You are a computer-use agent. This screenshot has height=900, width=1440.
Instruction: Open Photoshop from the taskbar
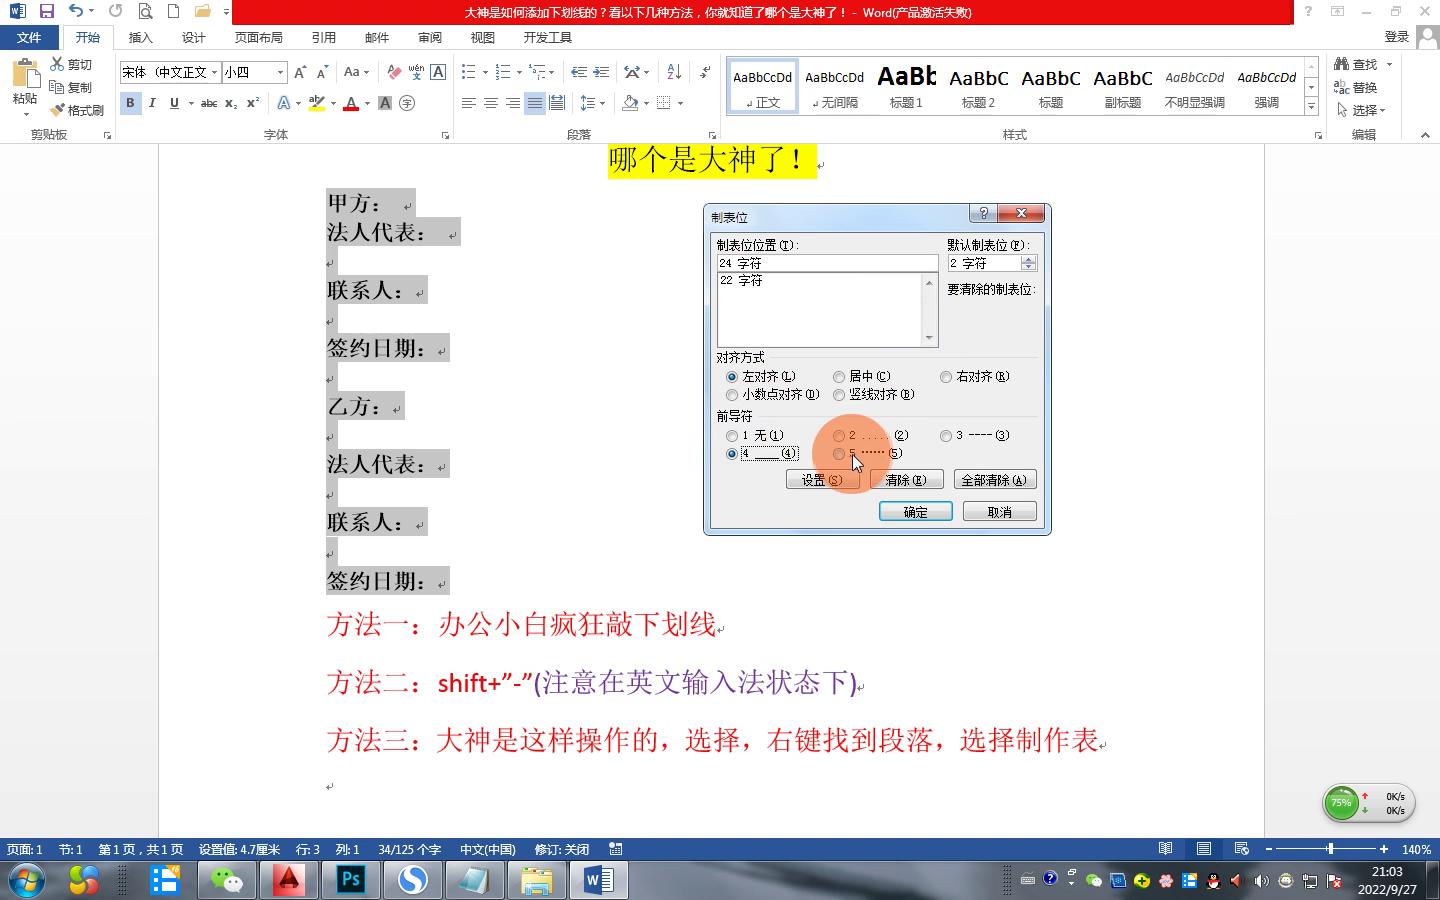pos(351,880)
